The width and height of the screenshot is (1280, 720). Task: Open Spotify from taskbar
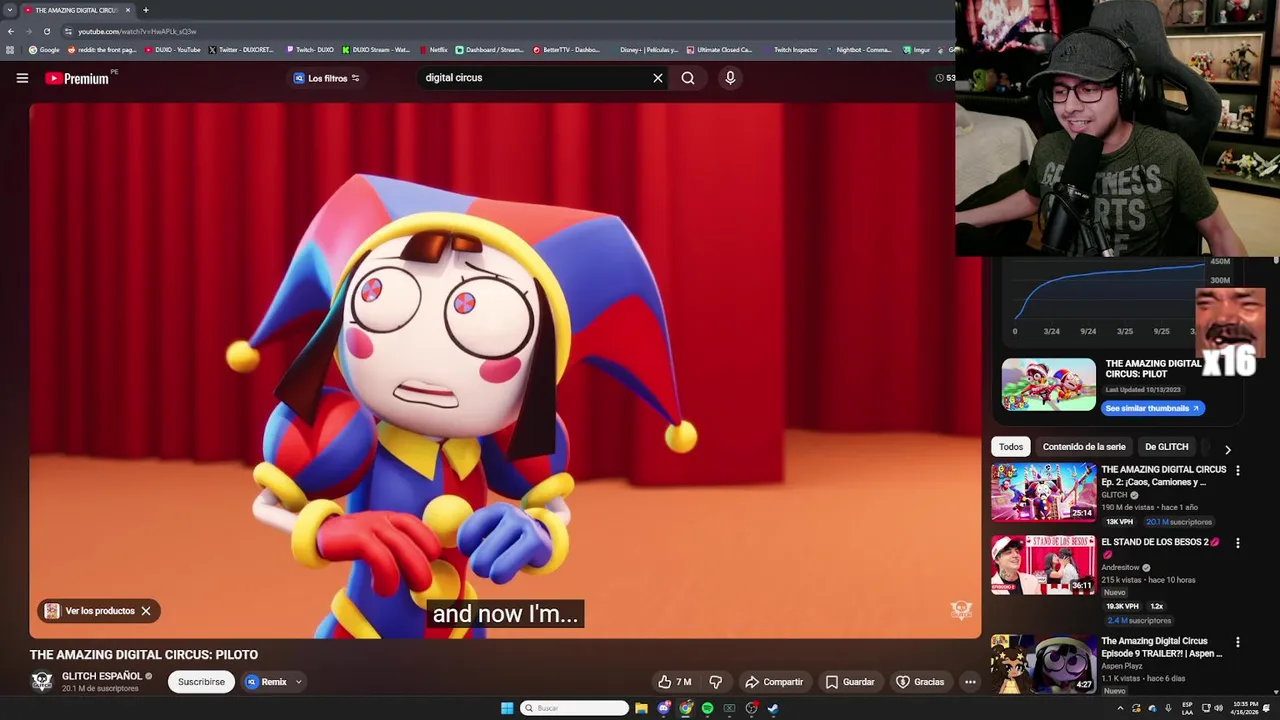[x=708, y=708]
